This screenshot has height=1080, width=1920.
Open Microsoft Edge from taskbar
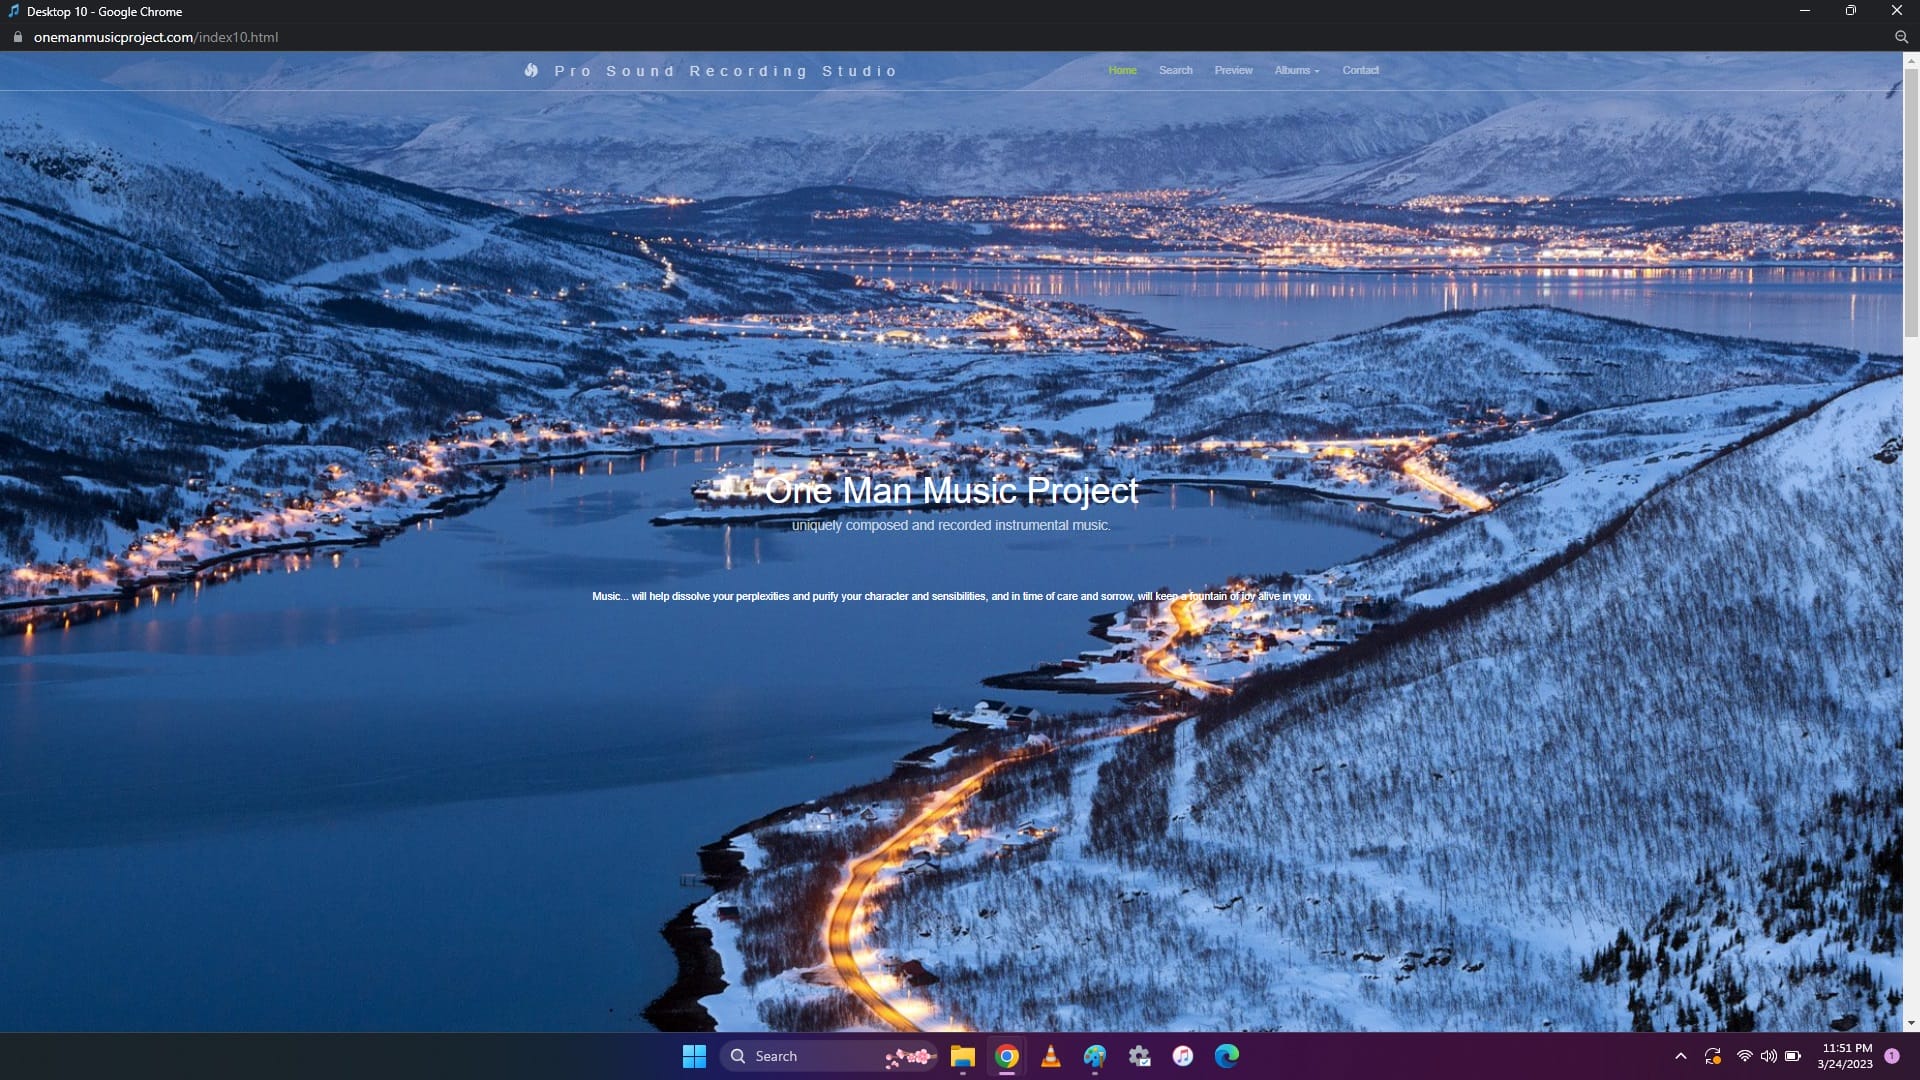coord(1226,1056)
